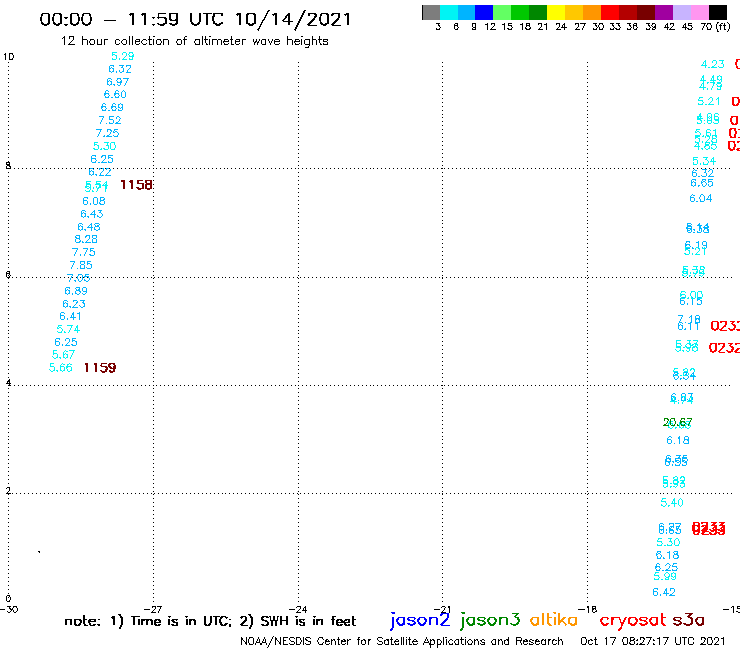740x650 pixels.
Task: Click the 6.89 data point
Action: (x=76, y=291)
